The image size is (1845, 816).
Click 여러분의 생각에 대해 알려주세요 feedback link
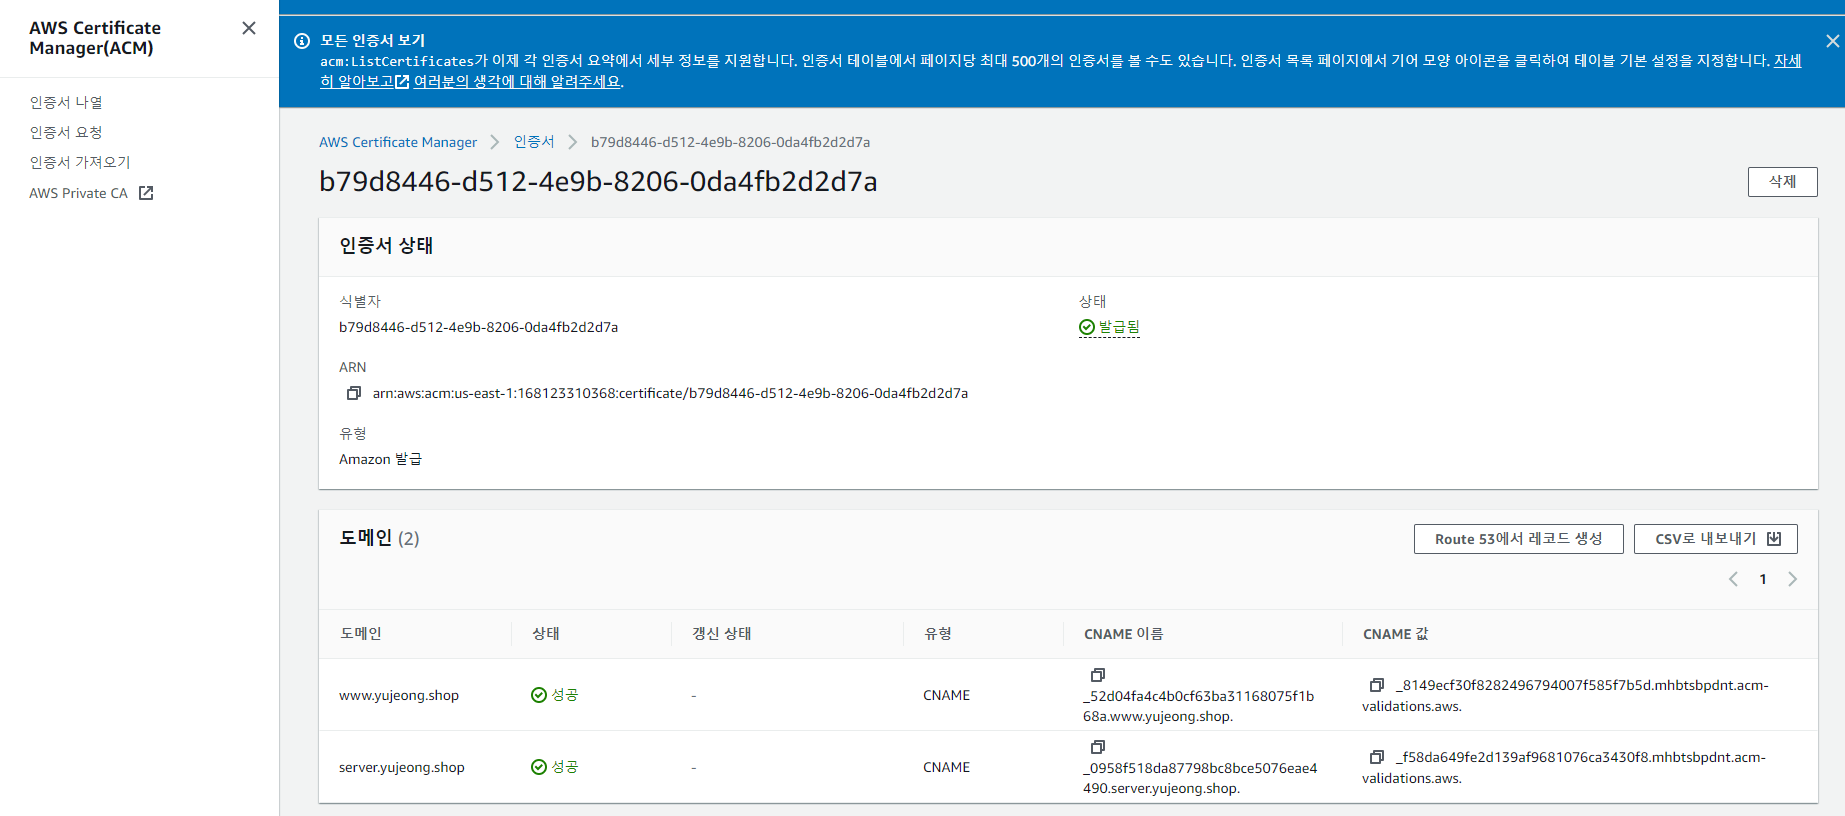pos(518,82)
